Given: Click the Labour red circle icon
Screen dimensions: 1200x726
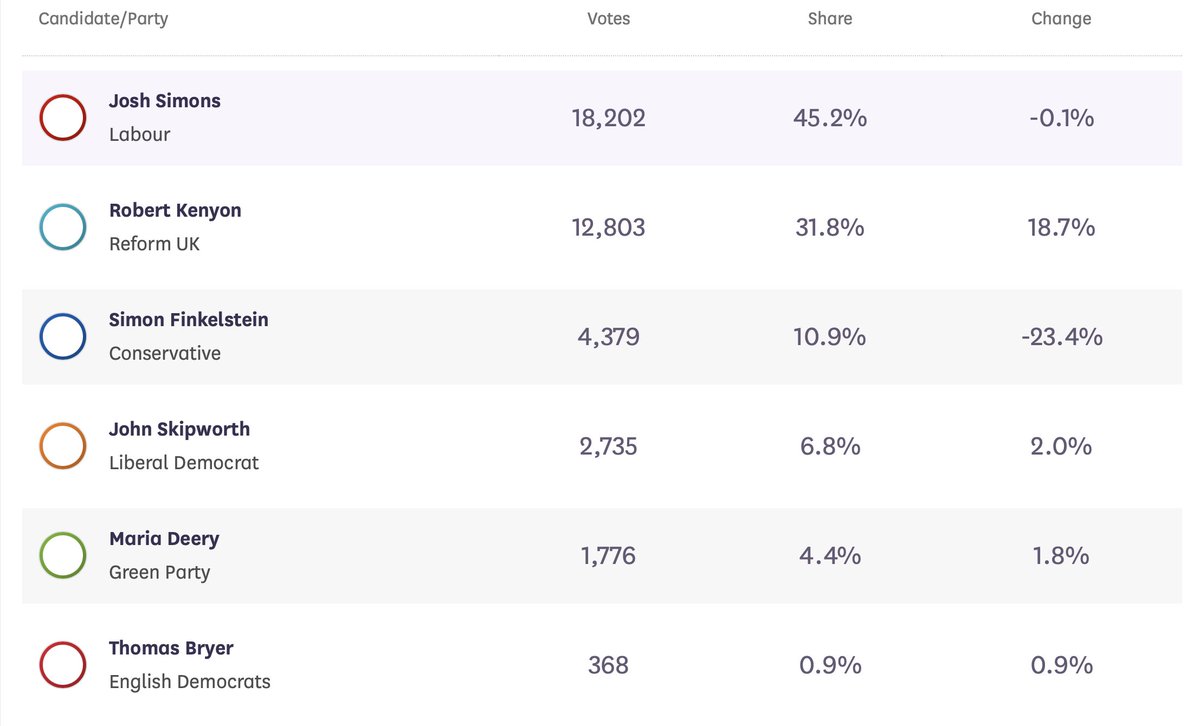Looking at the screenshot, I should pyautogui.click(x=62, y=118).
